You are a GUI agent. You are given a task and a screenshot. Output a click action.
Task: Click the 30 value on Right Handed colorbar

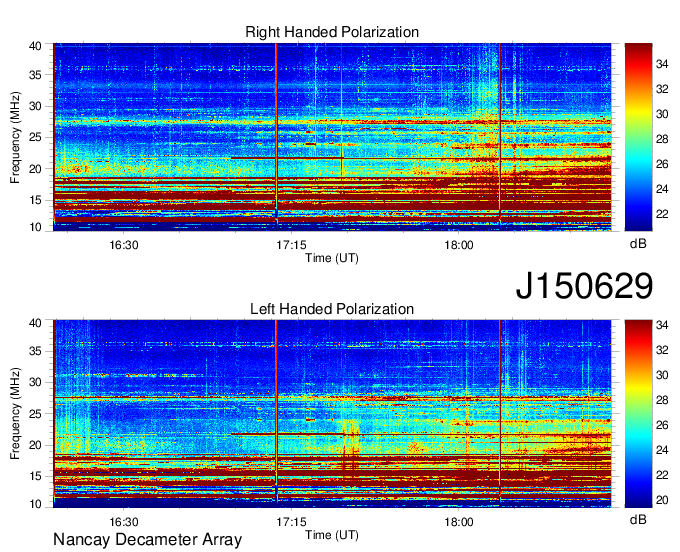(662, 114)
